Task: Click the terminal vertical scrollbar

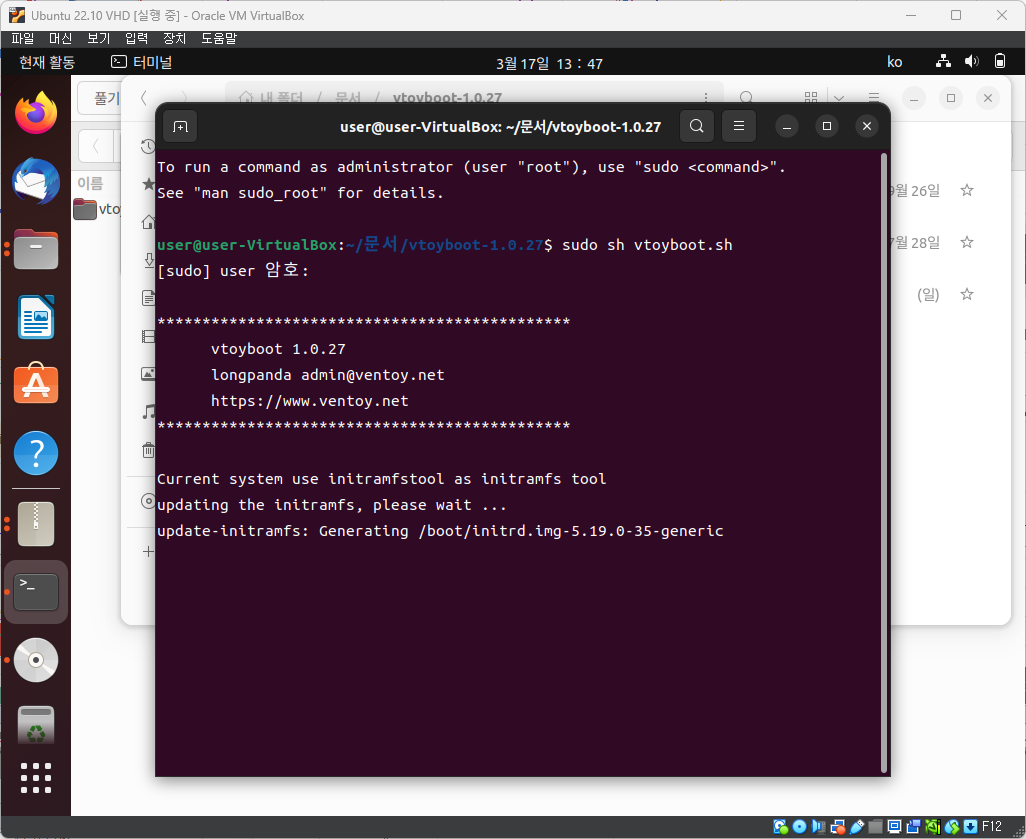Action: [884, 462]
